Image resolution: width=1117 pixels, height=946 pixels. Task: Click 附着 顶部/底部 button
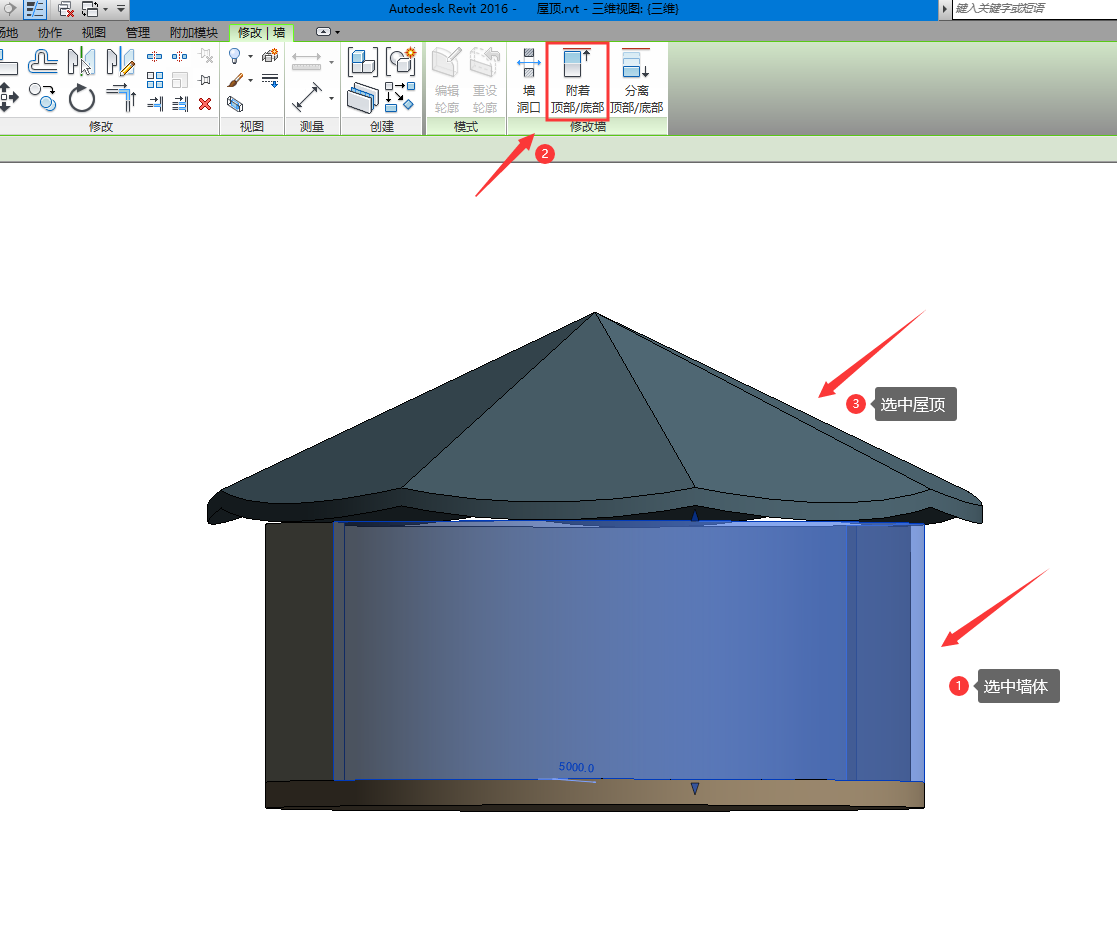(x=577, y=80)
